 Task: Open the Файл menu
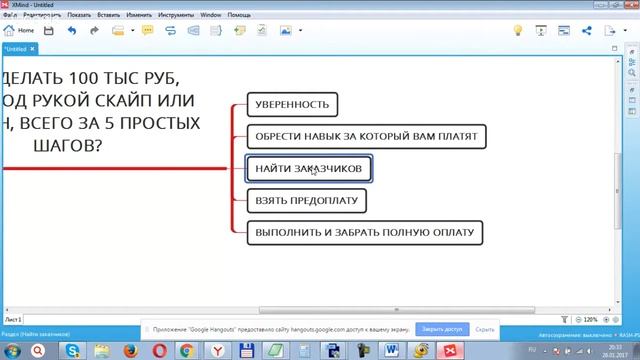click(x=10, y=15)
